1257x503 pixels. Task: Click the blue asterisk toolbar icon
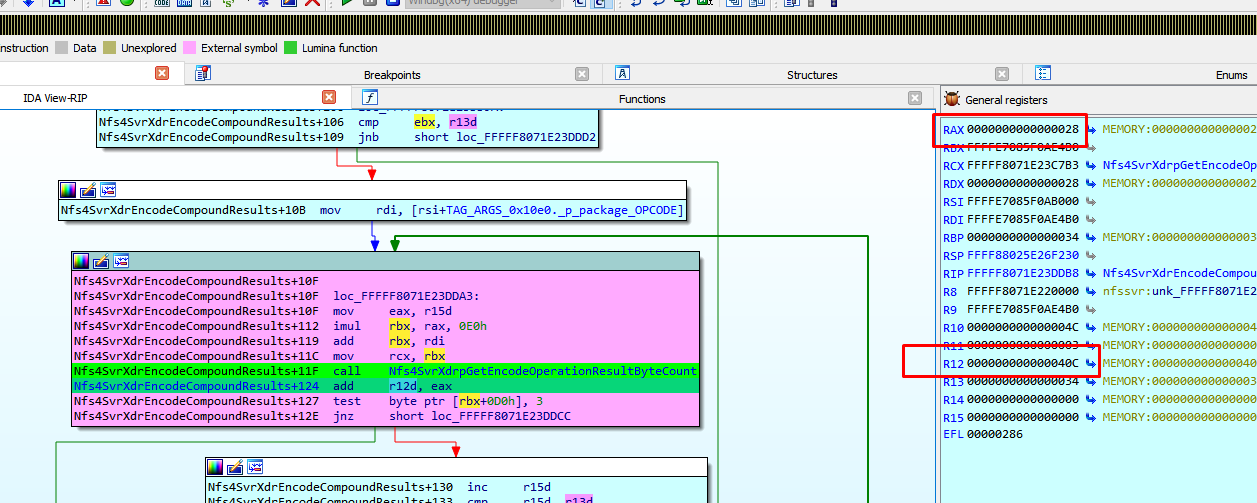[263, 3]
